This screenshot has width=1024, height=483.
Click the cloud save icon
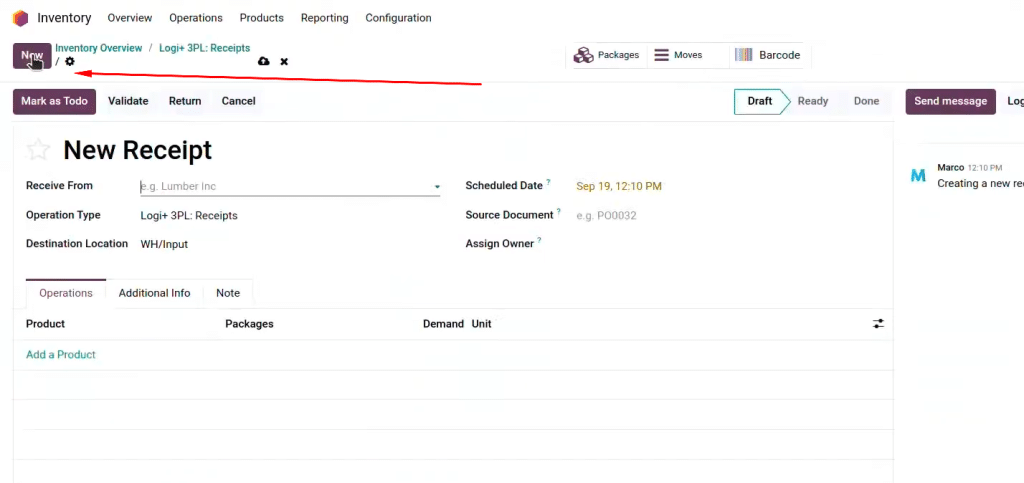click(x=264, y=62)
